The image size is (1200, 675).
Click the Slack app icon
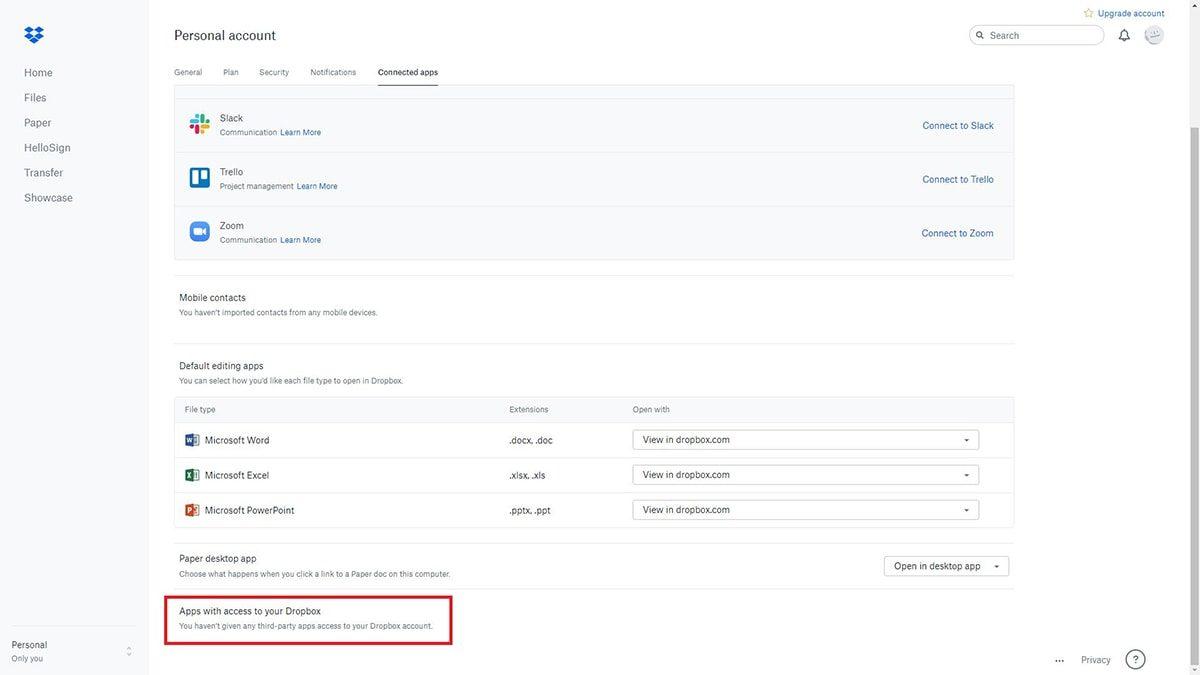[x=200, y=124]
